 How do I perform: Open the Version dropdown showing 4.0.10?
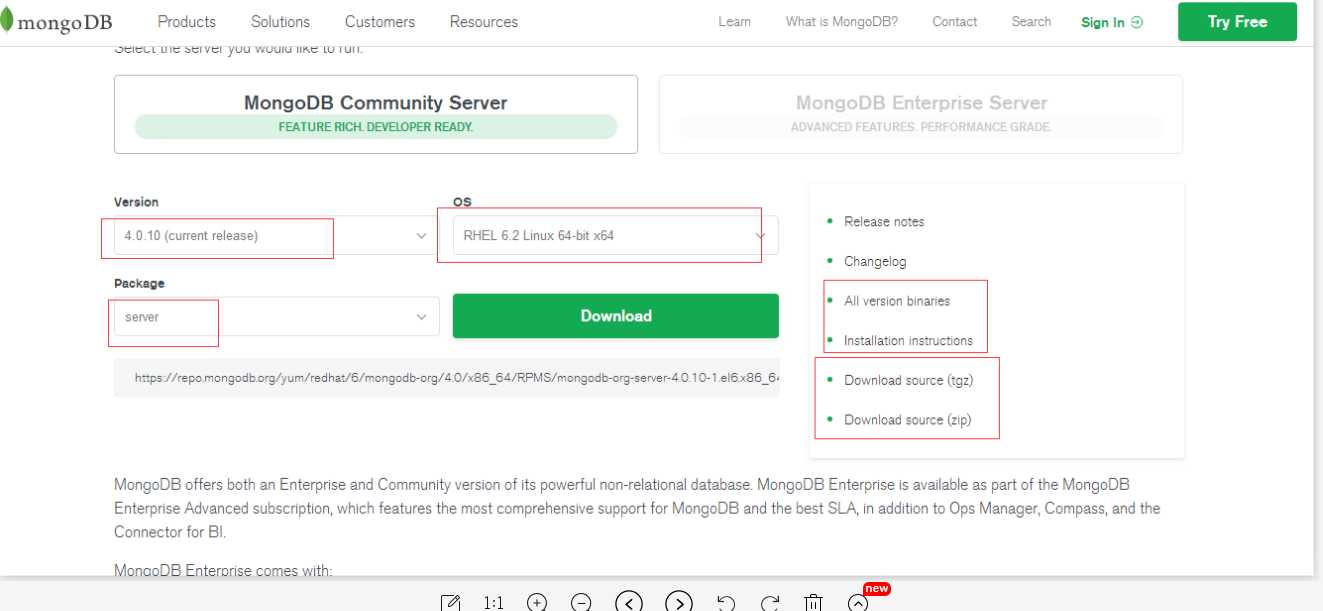276,236
